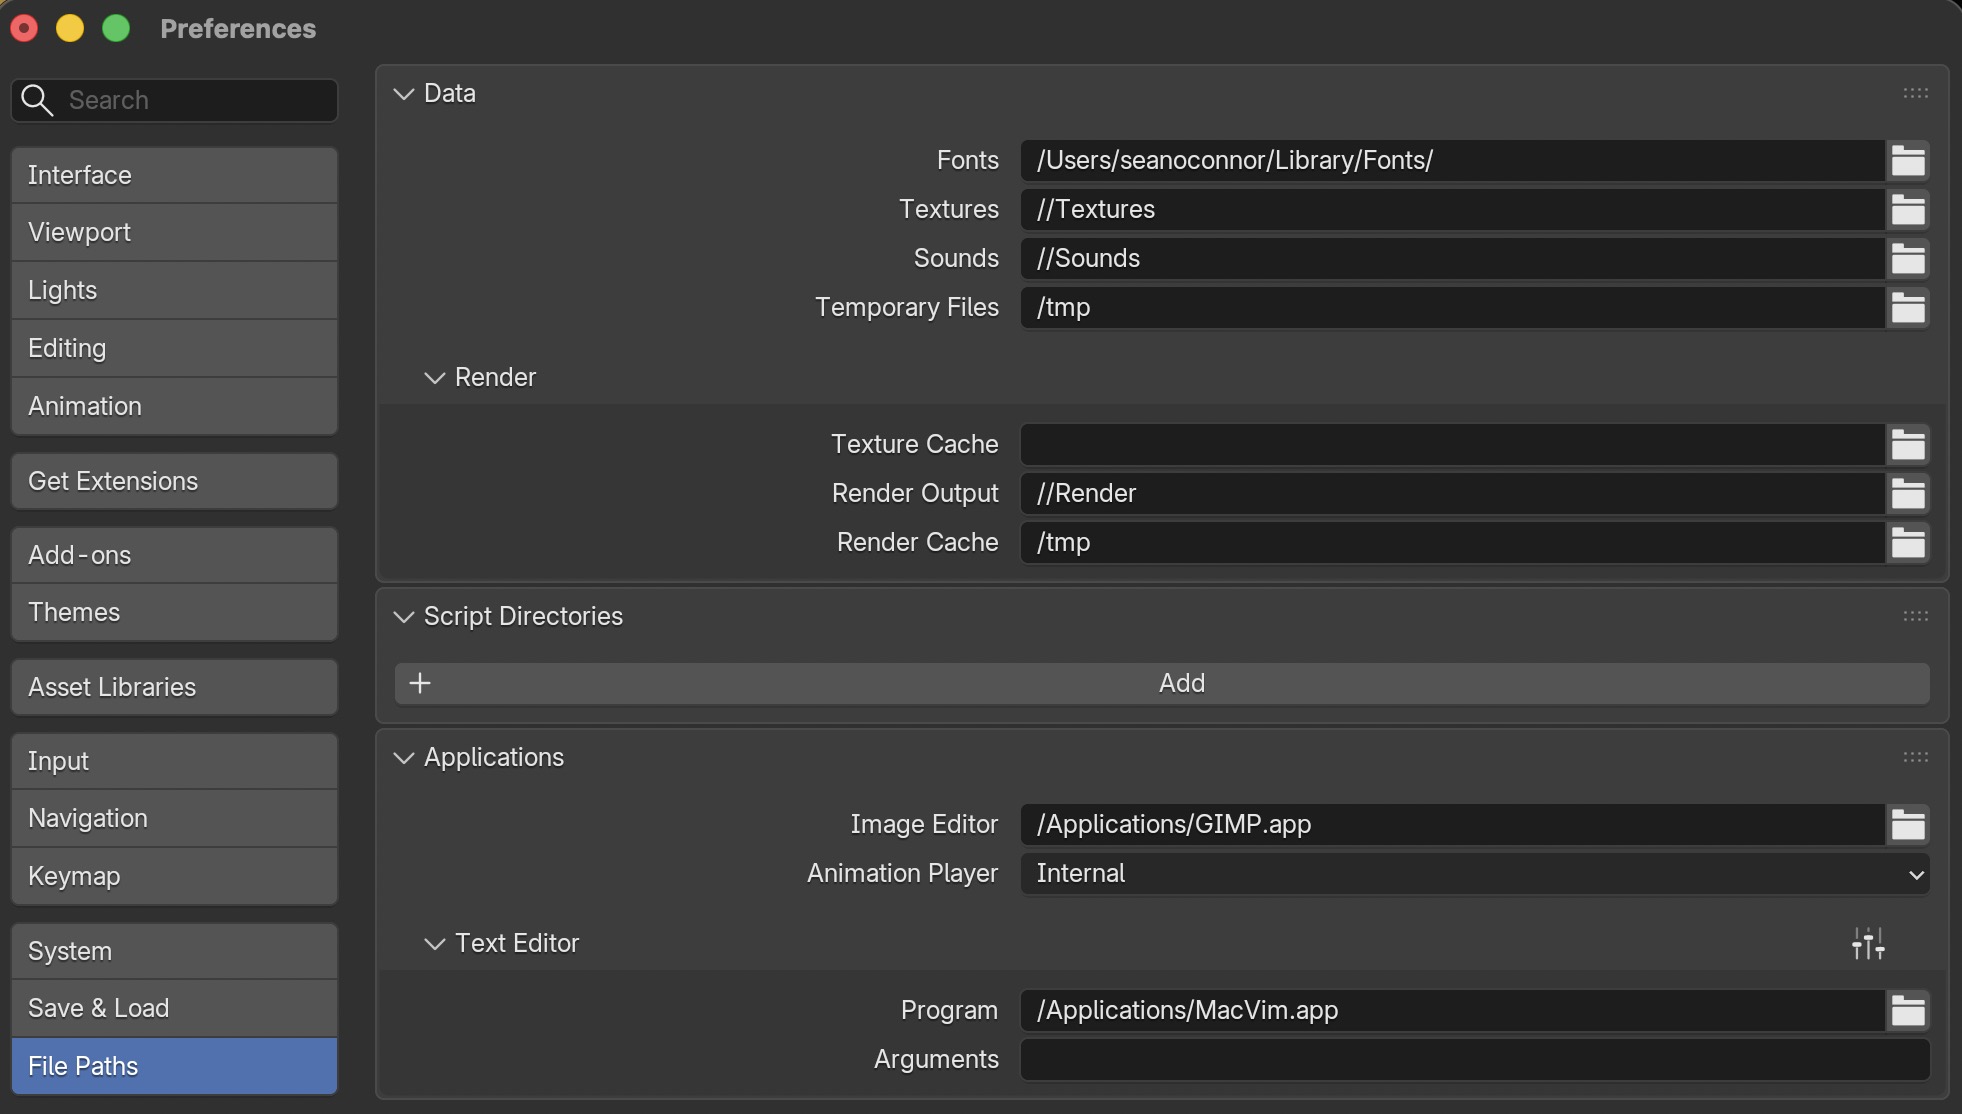Browse folder for Temporary Files path
This screenshot has width=1962, height=1114.
(x=1908, y=307)
